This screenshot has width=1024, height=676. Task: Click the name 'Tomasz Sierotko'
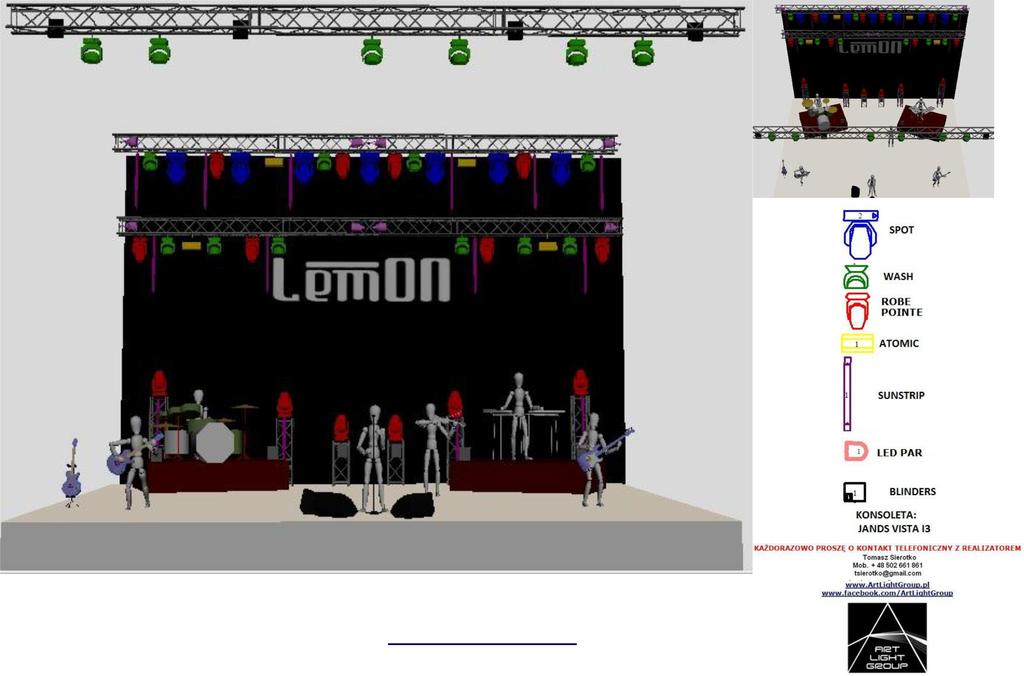(x=888, y=557)
